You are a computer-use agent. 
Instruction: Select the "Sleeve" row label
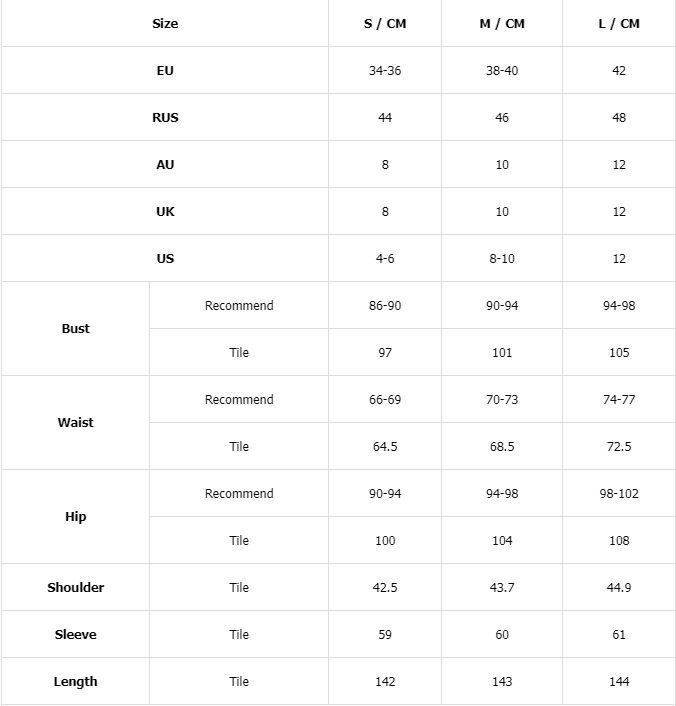click(76, 635)
